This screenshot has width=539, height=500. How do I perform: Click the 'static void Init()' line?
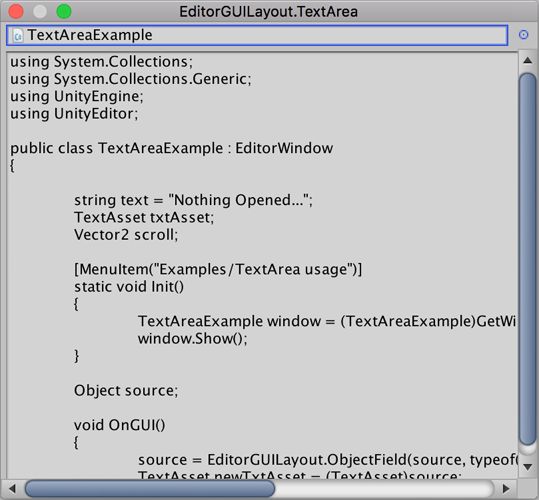click(129, 287)
